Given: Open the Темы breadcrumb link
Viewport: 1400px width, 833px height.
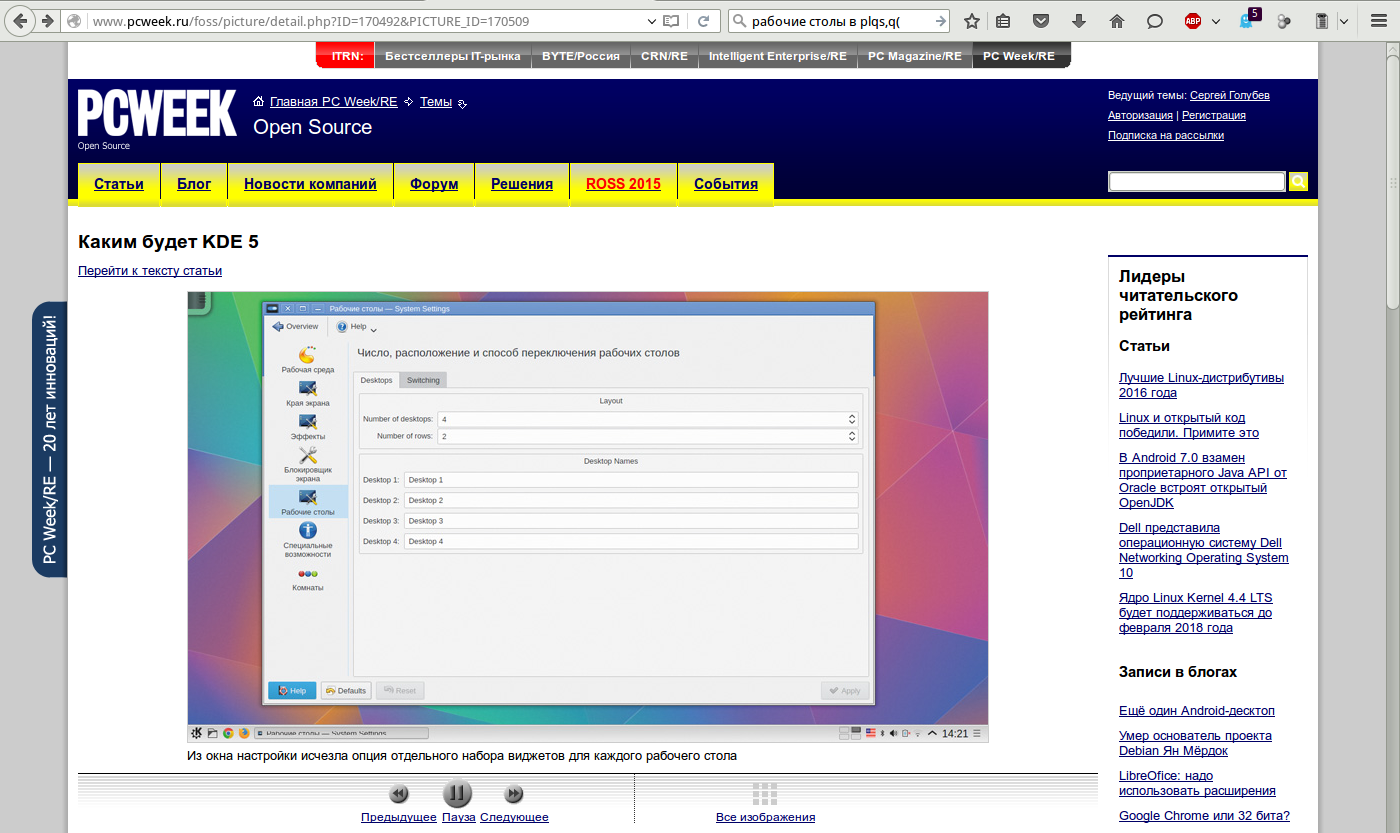Looking at the screenshot, I should point(436,102).
